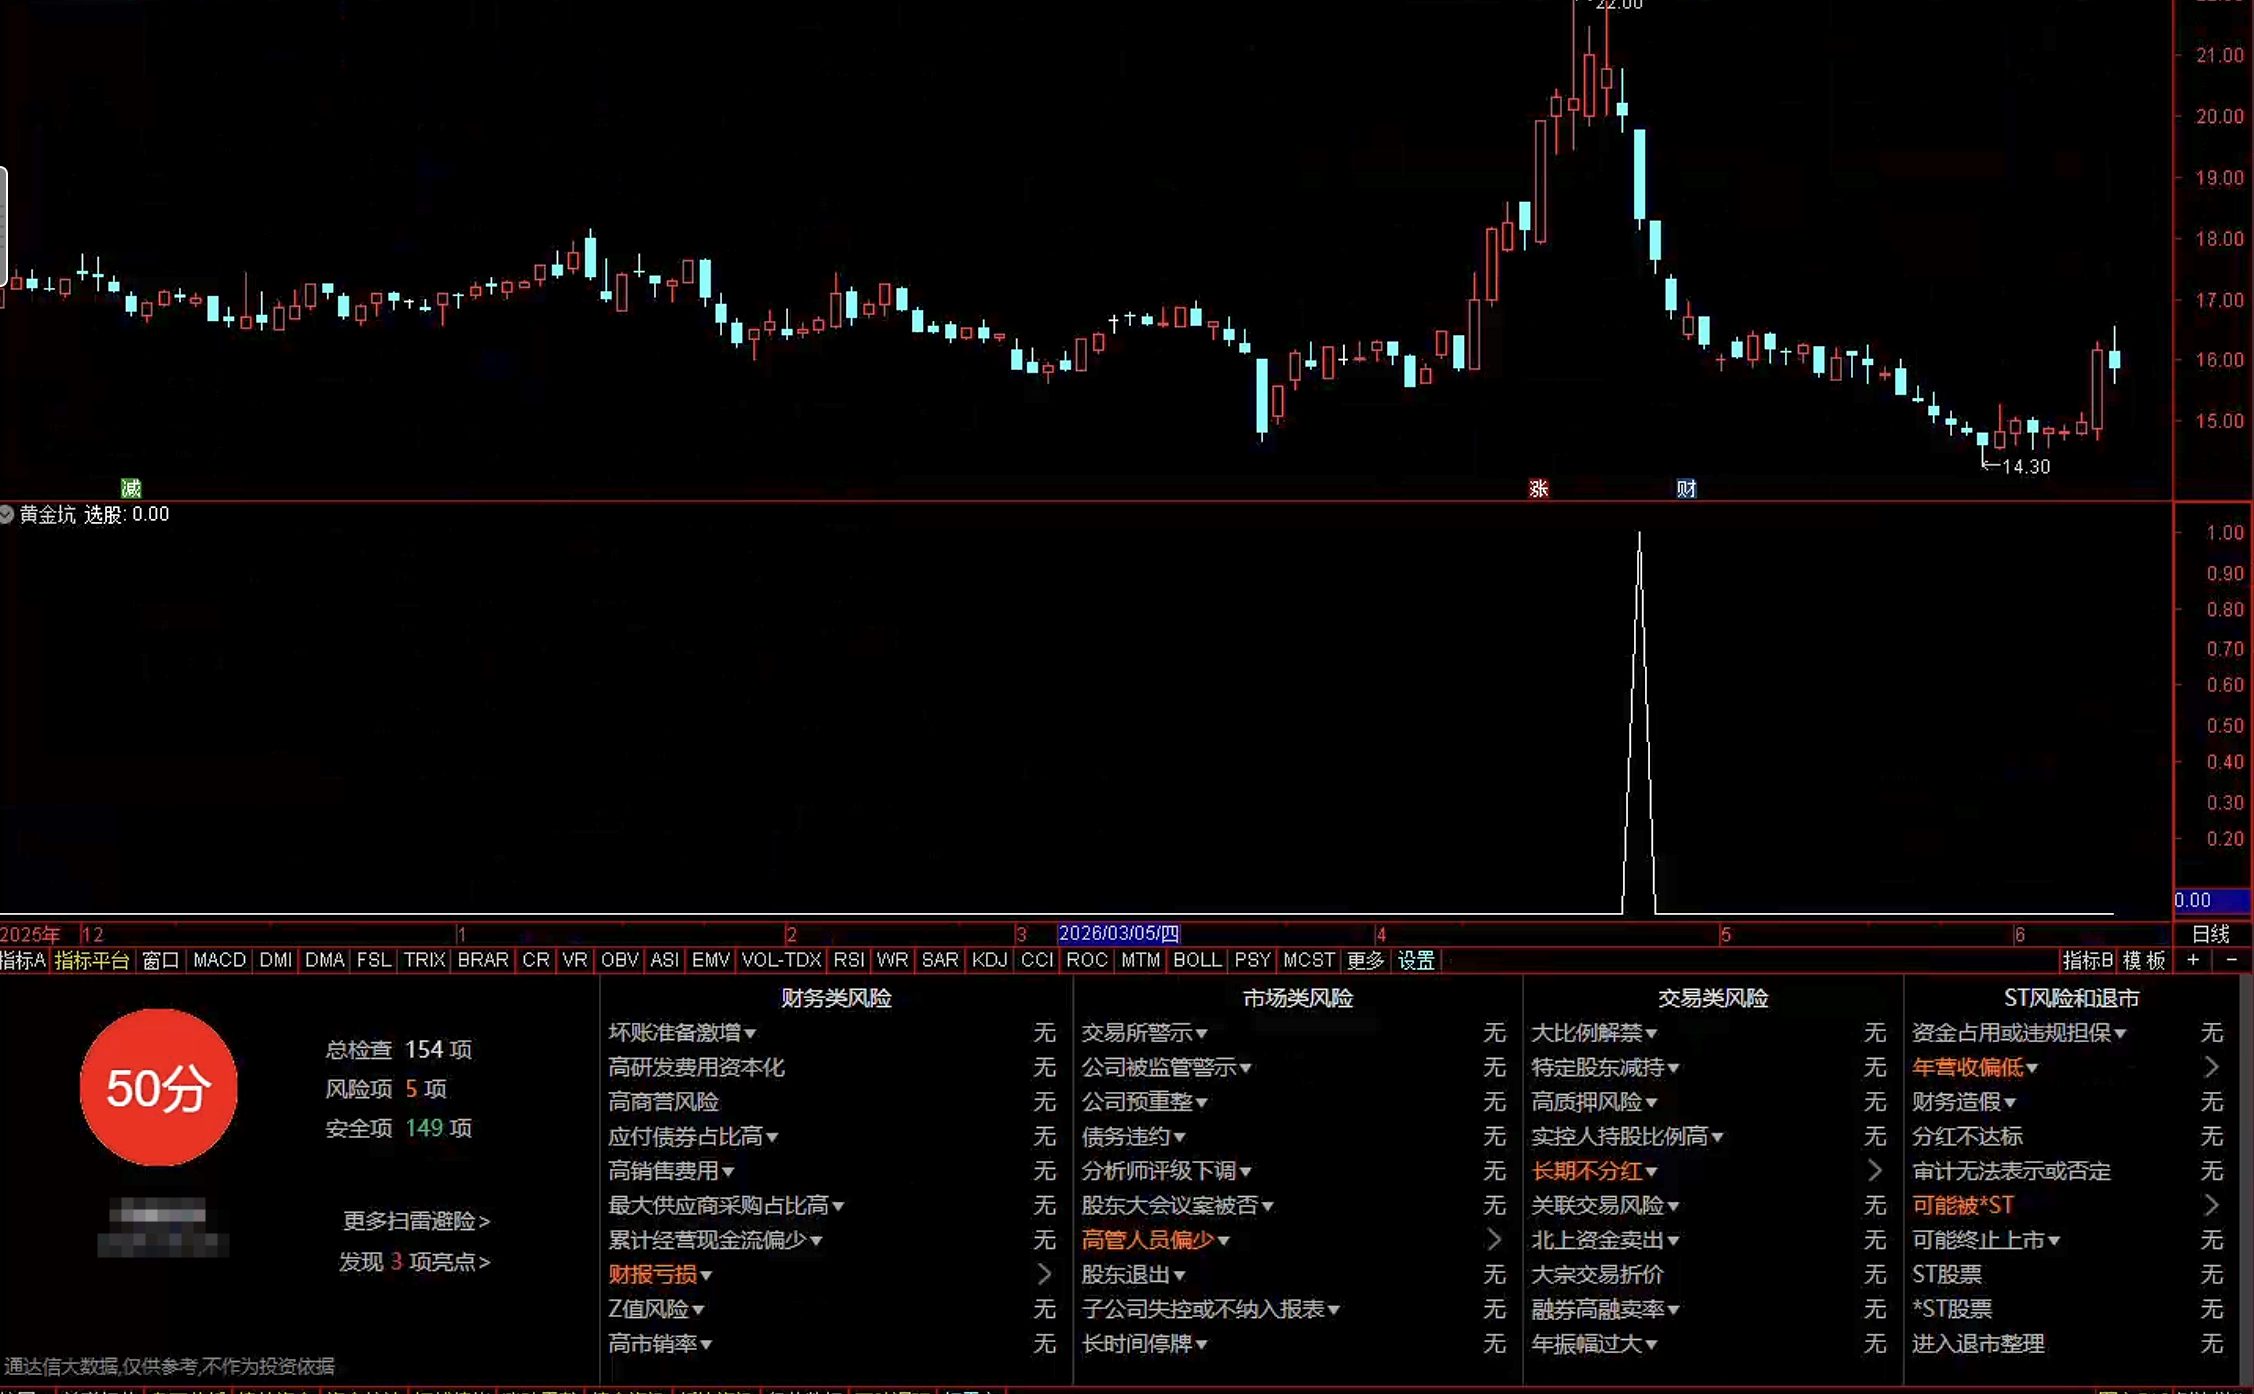Click the red 涨 event marker on chart
The height and width of the screenshot is (1394, 2254).
point(1538,488)
